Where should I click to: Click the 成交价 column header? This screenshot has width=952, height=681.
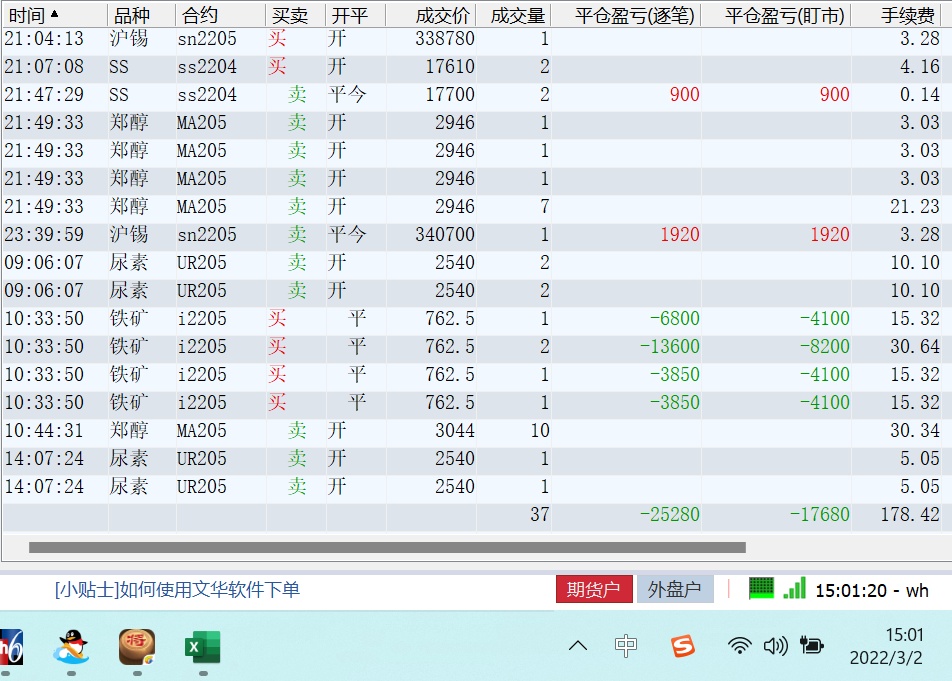431,15
